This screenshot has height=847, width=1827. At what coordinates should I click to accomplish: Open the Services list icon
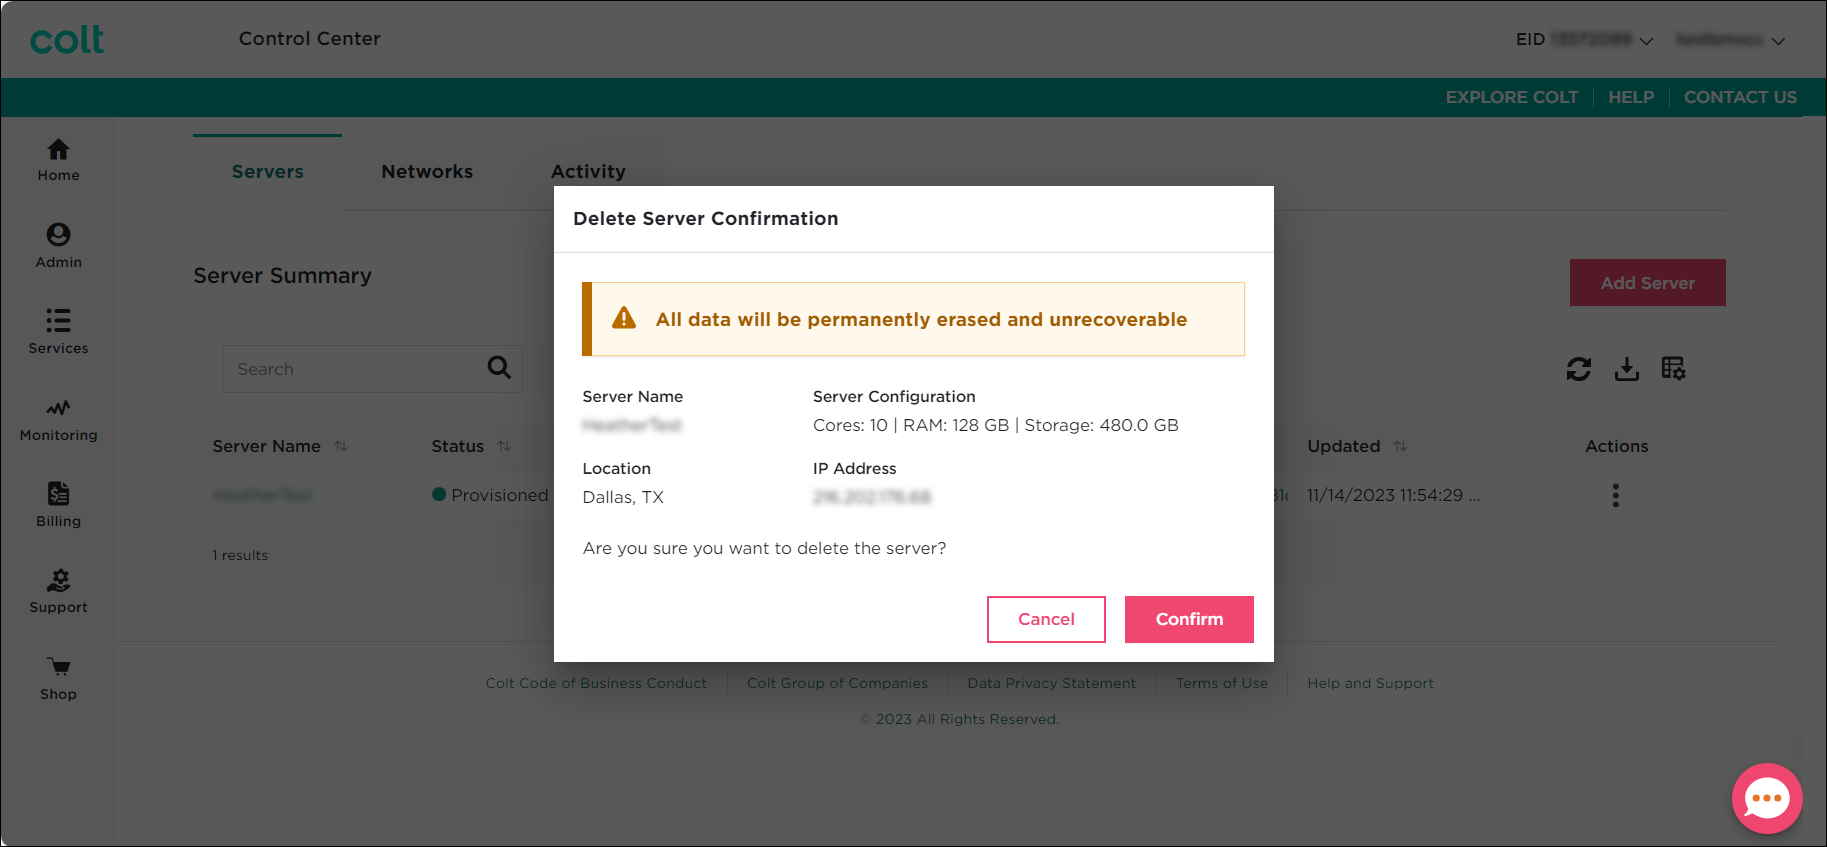click(58, 321)
